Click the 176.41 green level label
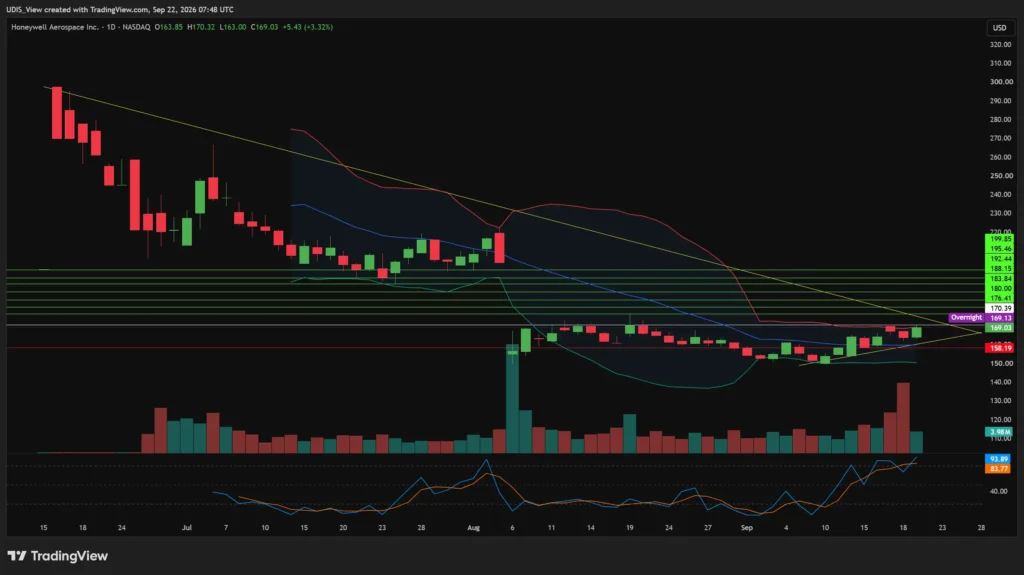Screen dimensions: 1024x575 pyautogui.click(x=999, y=299)
